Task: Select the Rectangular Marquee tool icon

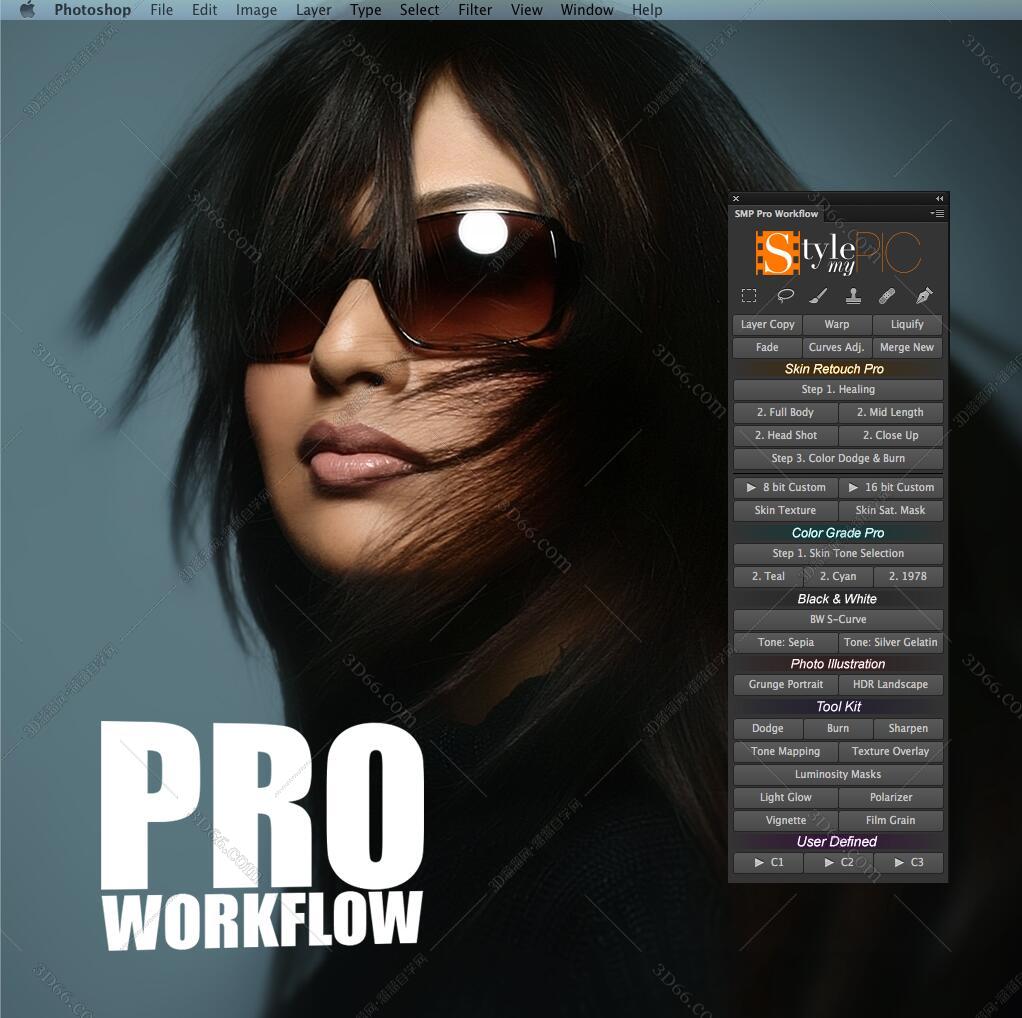Action: coord(748,296)
